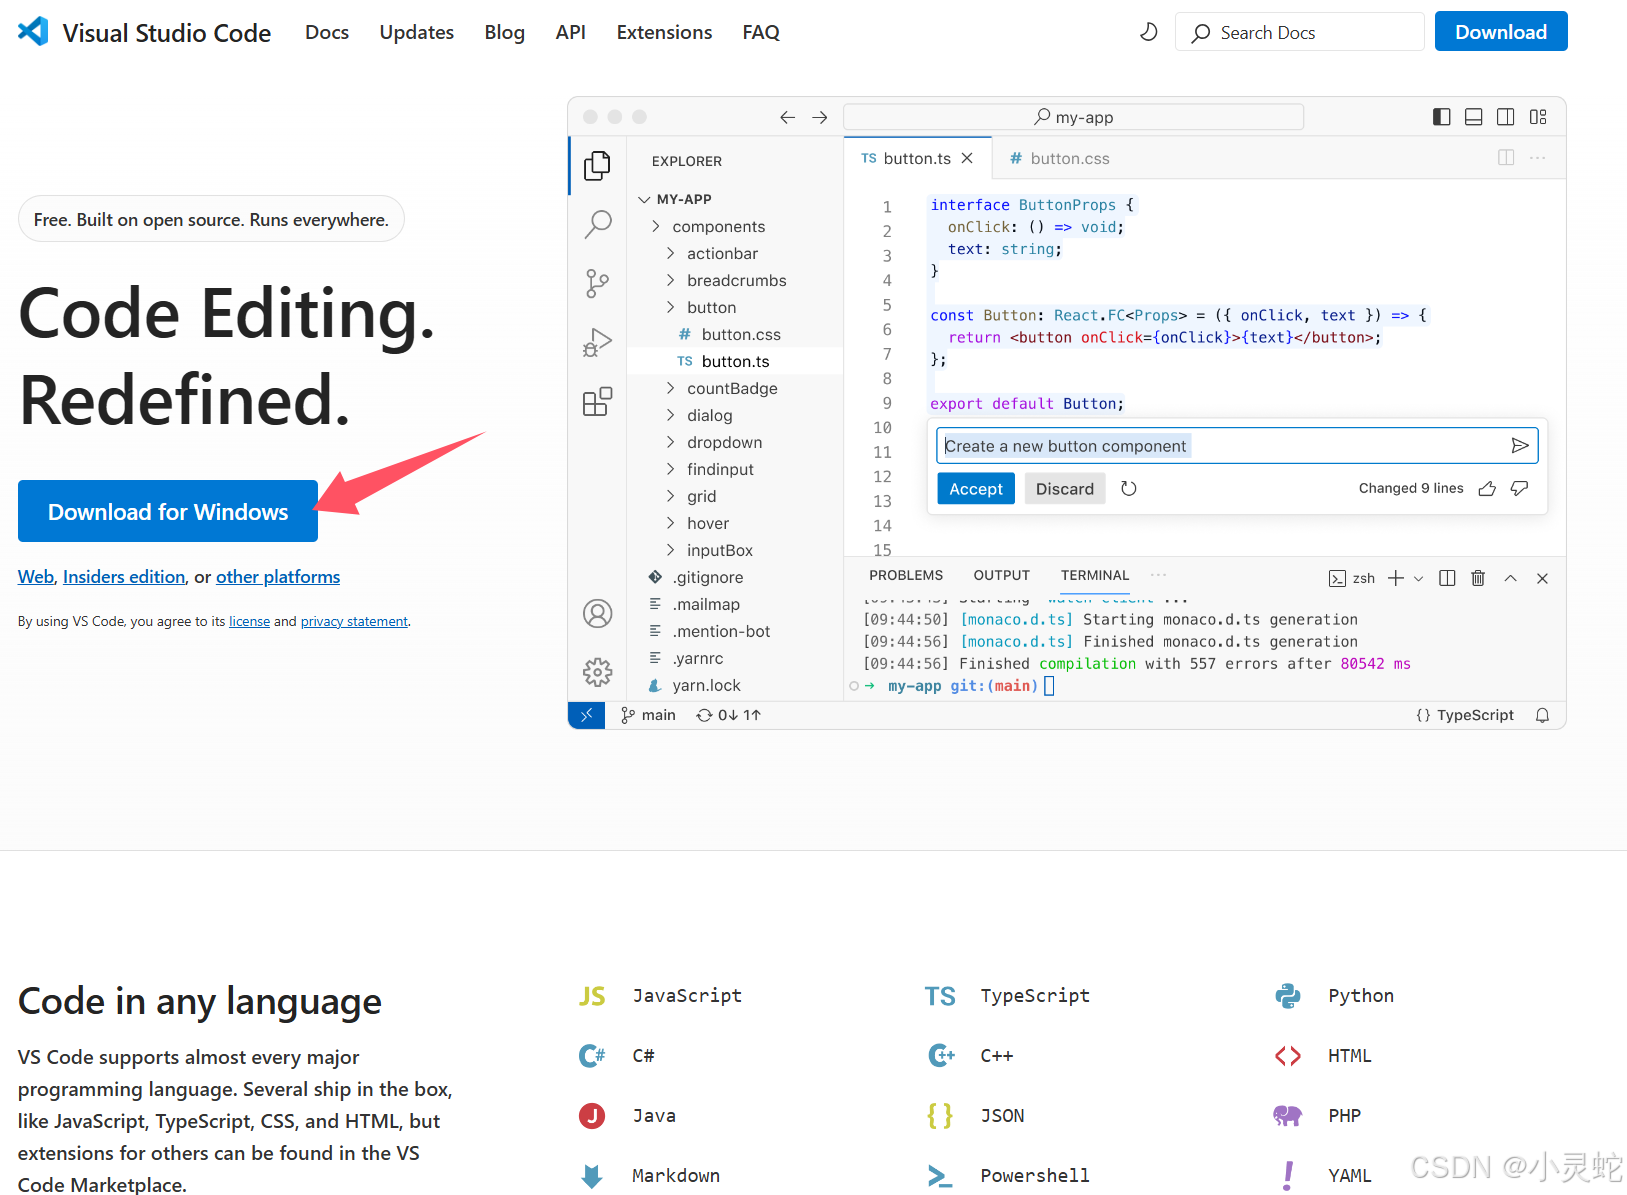
Task: Switch to the PROBLEMS panel tab
Action: [x=906, y=575]
